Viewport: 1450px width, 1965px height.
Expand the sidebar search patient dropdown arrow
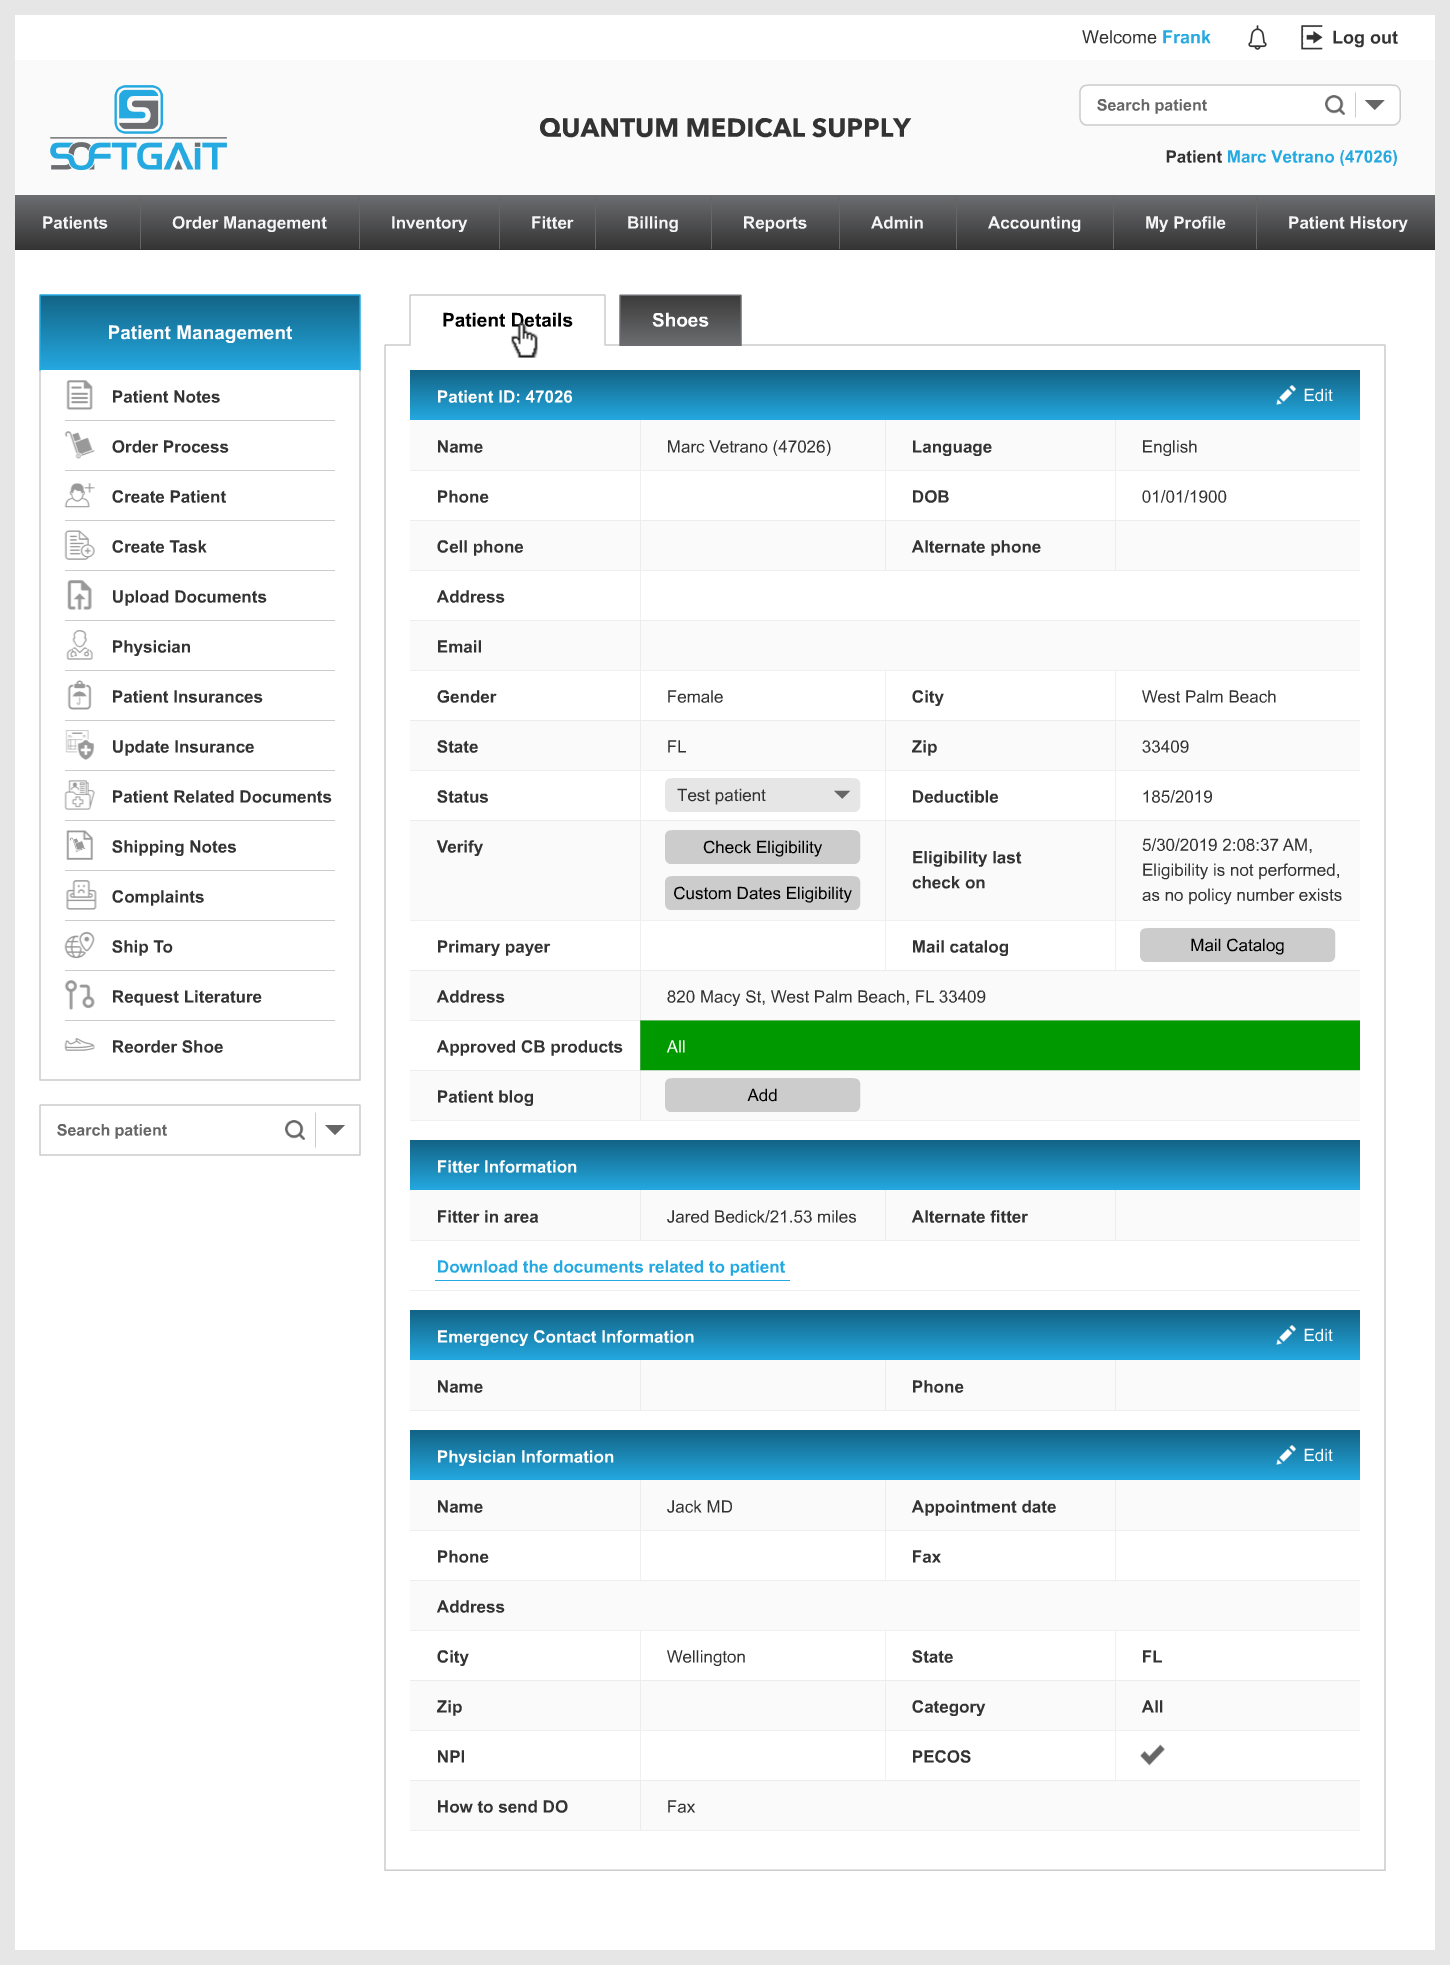coord(336,1130)
